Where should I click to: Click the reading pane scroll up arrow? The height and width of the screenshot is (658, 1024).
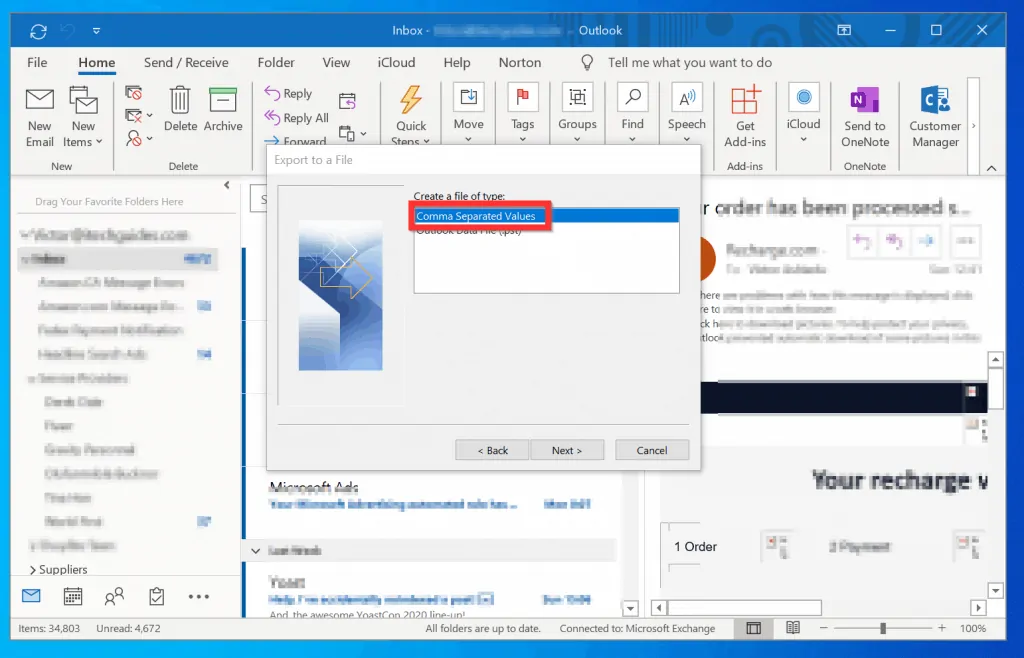click(x=995, y=360)
